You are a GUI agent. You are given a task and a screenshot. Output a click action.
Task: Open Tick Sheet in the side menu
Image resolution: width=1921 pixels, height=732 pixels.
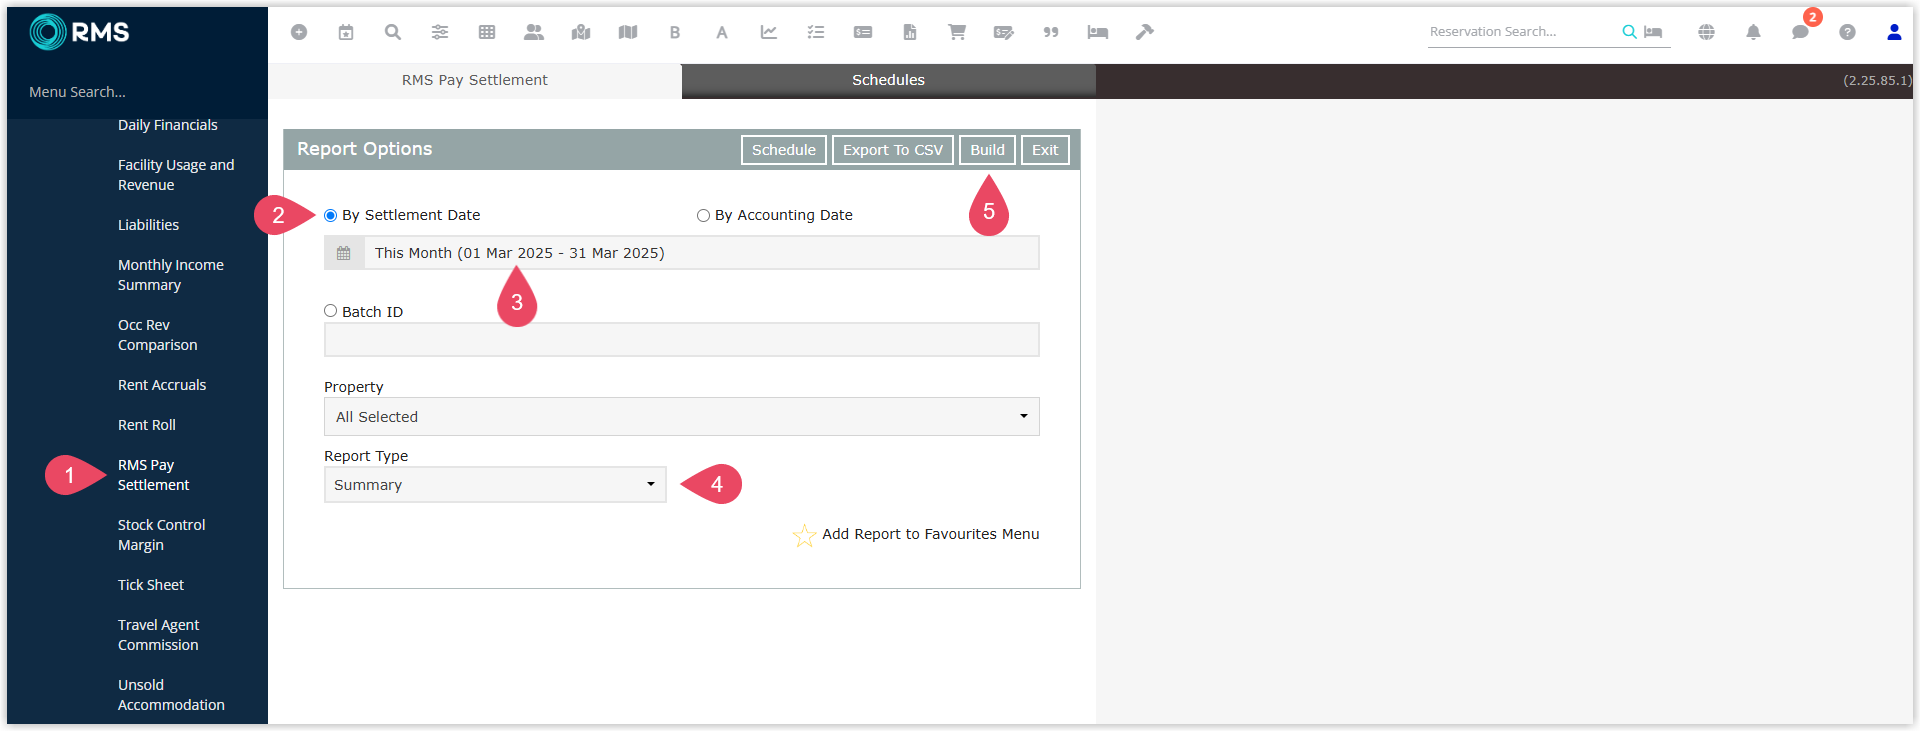pos(151,585)
